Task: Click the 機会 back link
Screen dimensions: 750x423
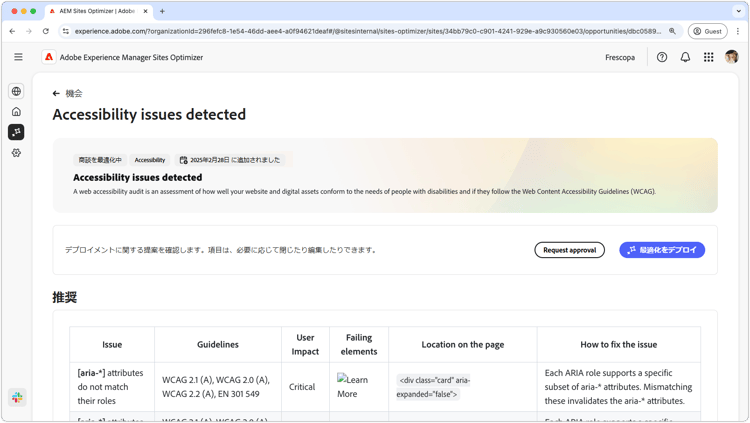Action: [74, 94]
